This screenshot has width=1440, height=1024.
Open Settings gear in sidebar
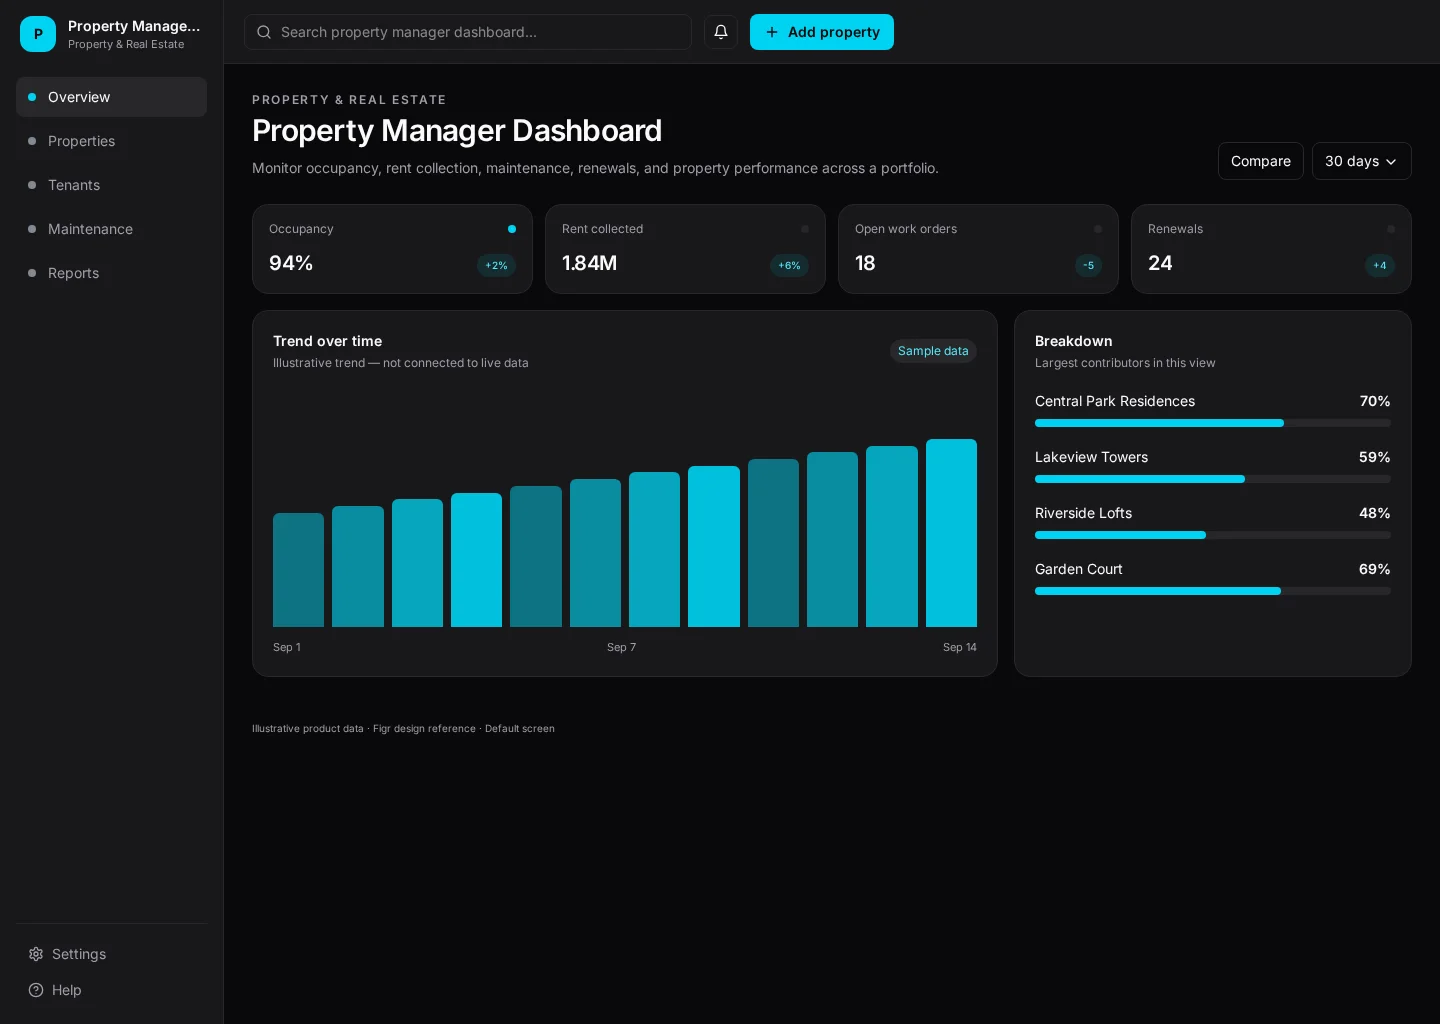click(36, 954)
